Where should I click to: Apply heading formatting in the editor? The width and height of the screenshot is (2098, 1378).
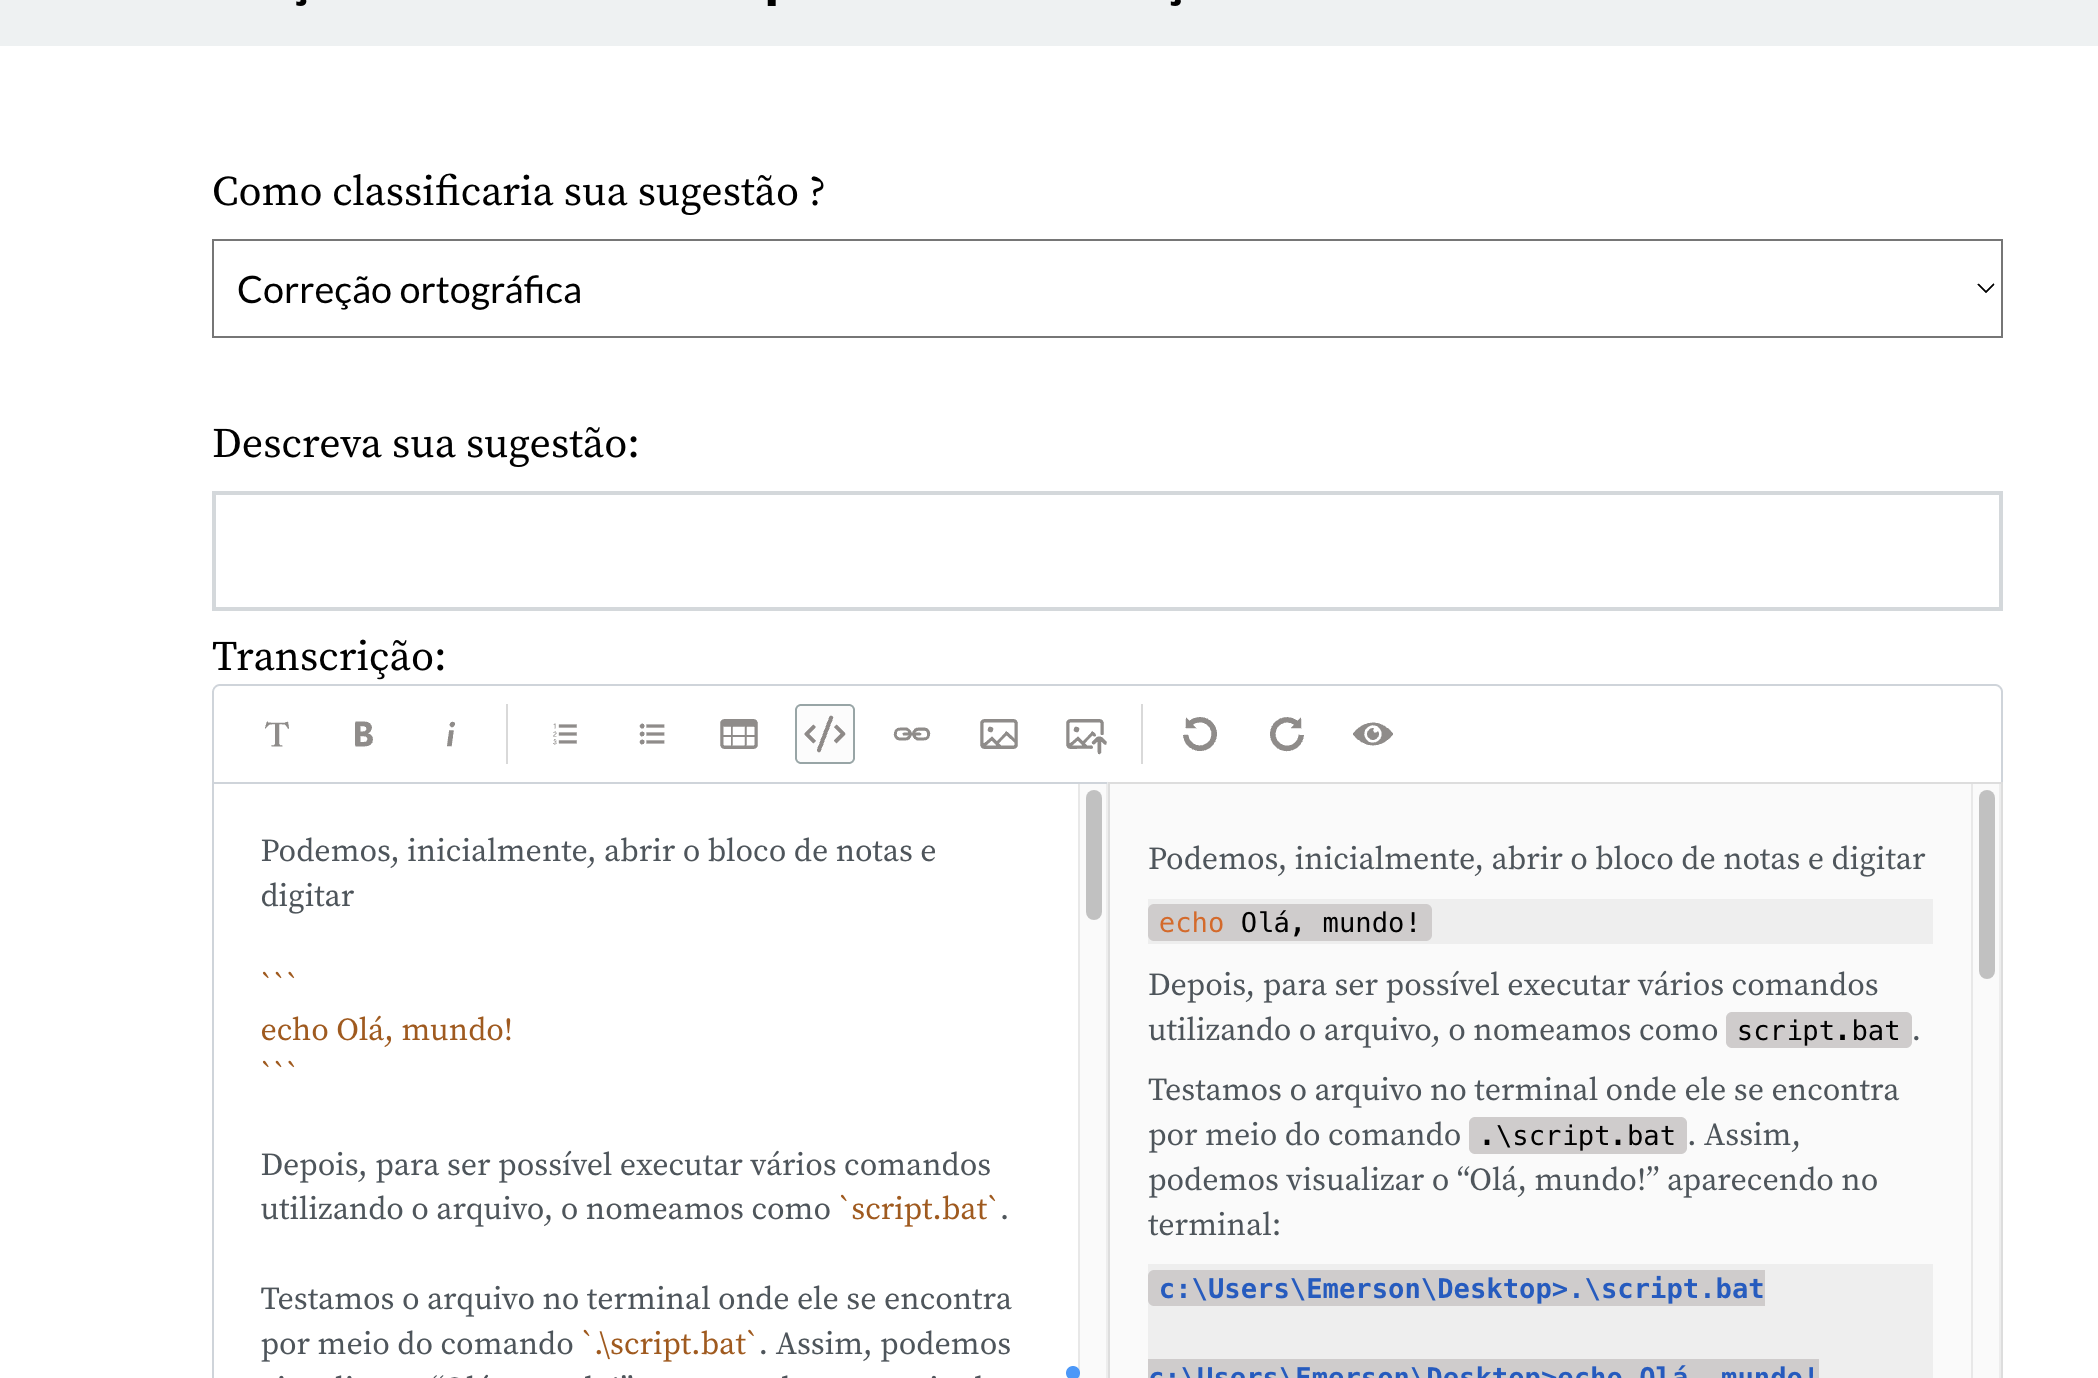point(277,734)
